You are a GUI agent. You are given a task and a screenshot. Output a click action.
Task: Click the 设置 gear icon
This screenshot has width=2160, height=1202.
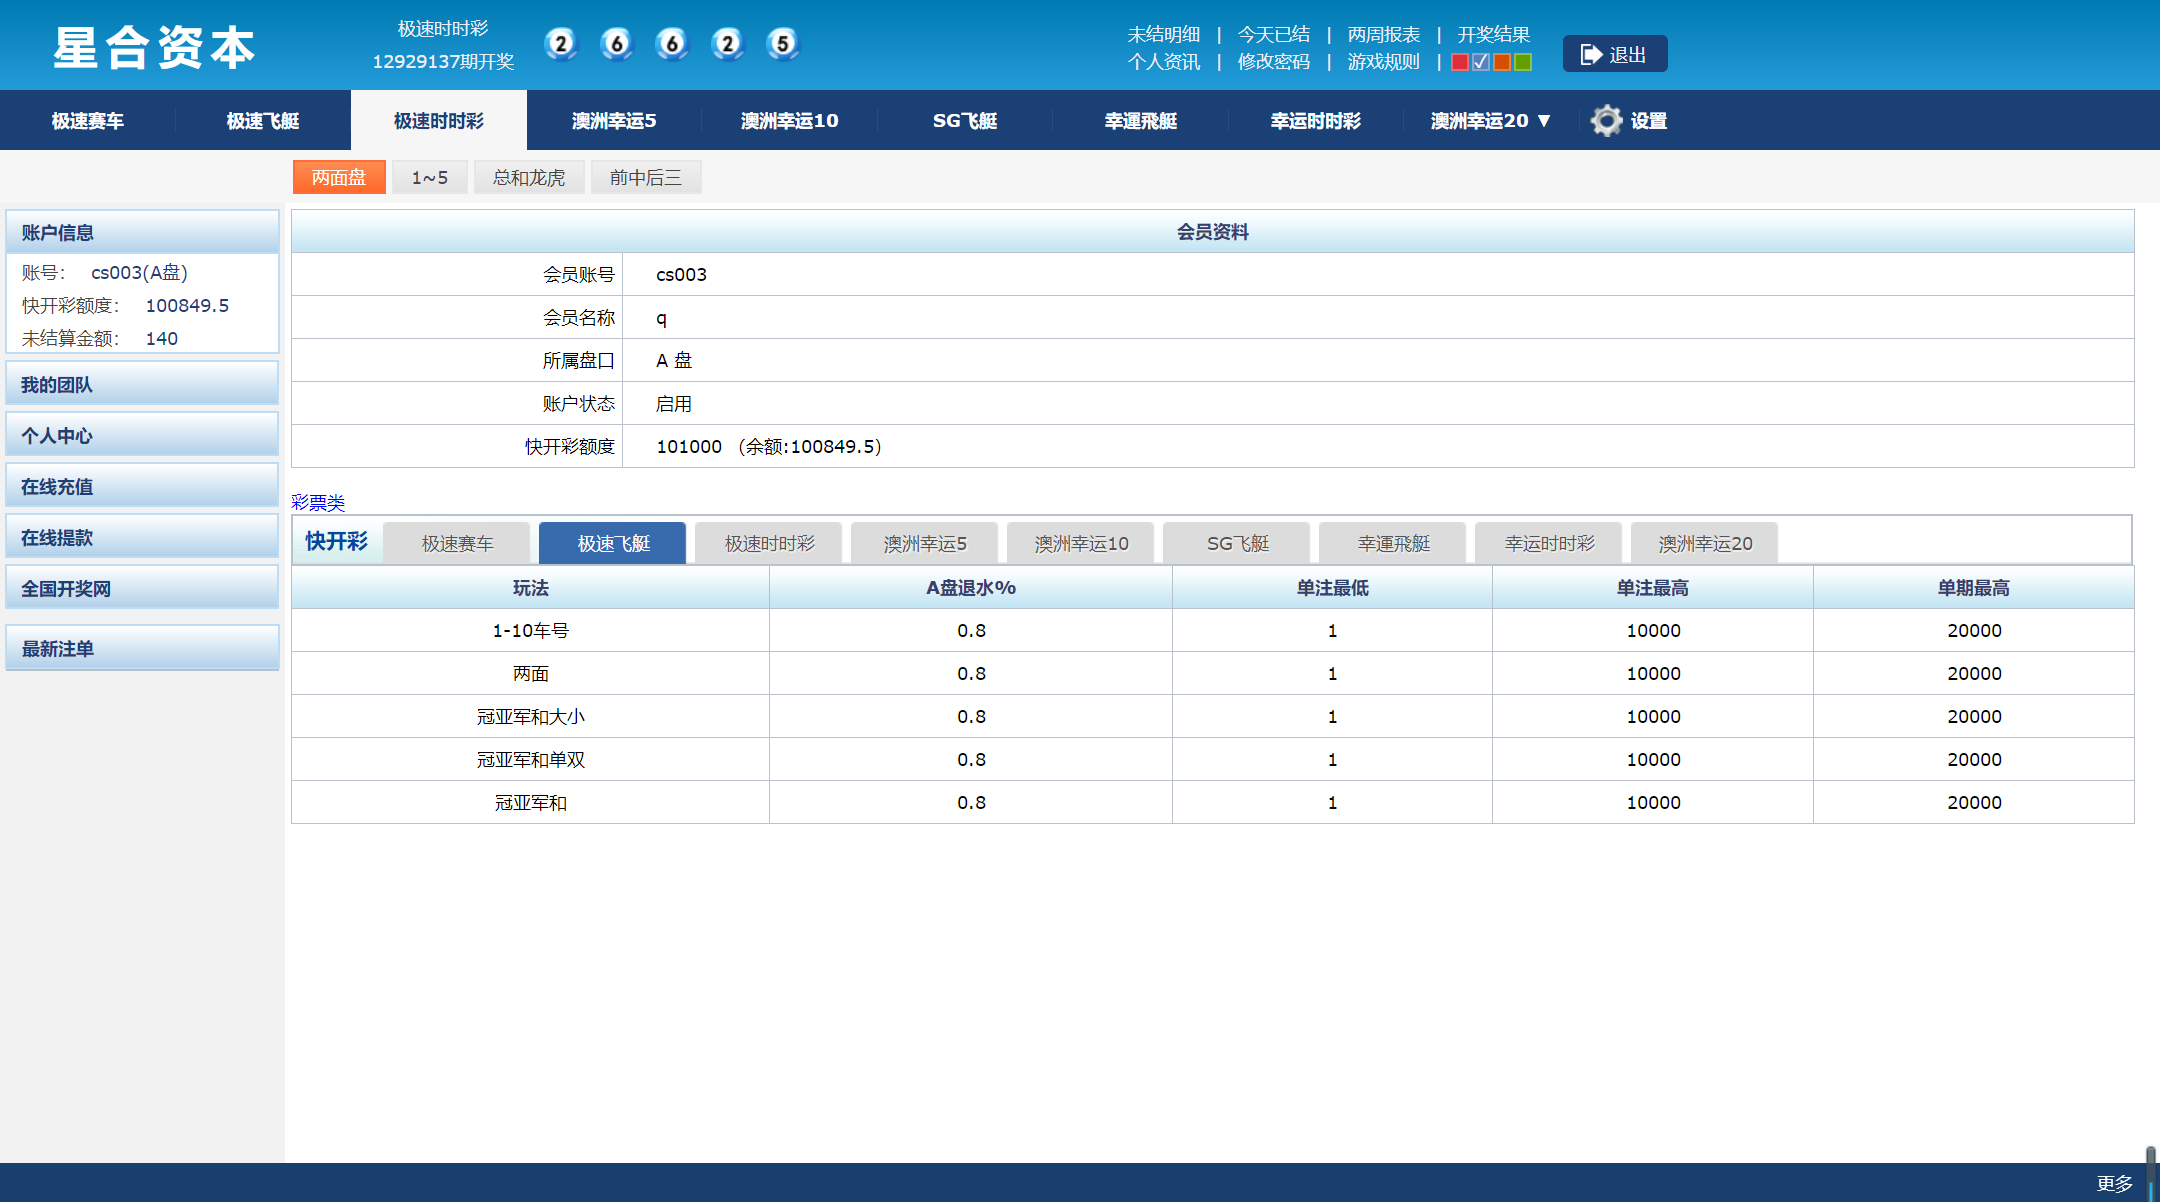[1606, 120]
